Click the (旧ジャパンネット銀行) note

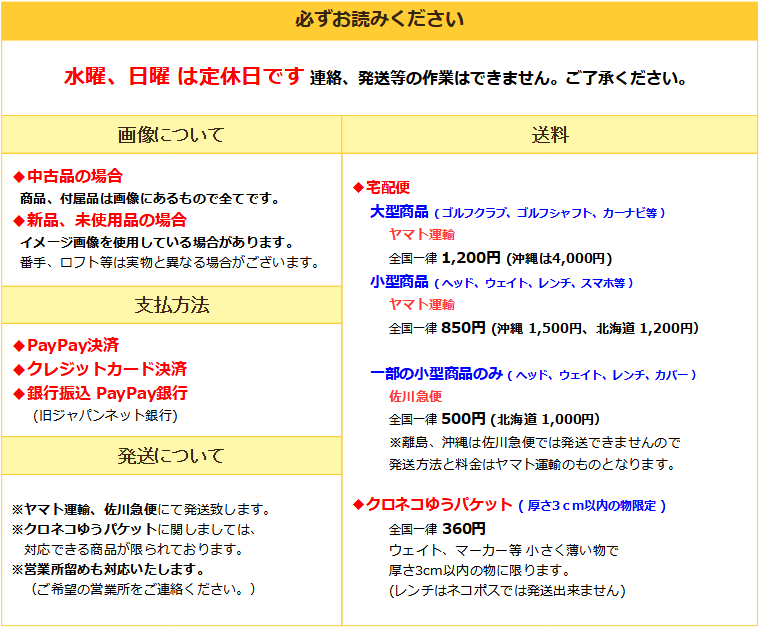[105, 414]
